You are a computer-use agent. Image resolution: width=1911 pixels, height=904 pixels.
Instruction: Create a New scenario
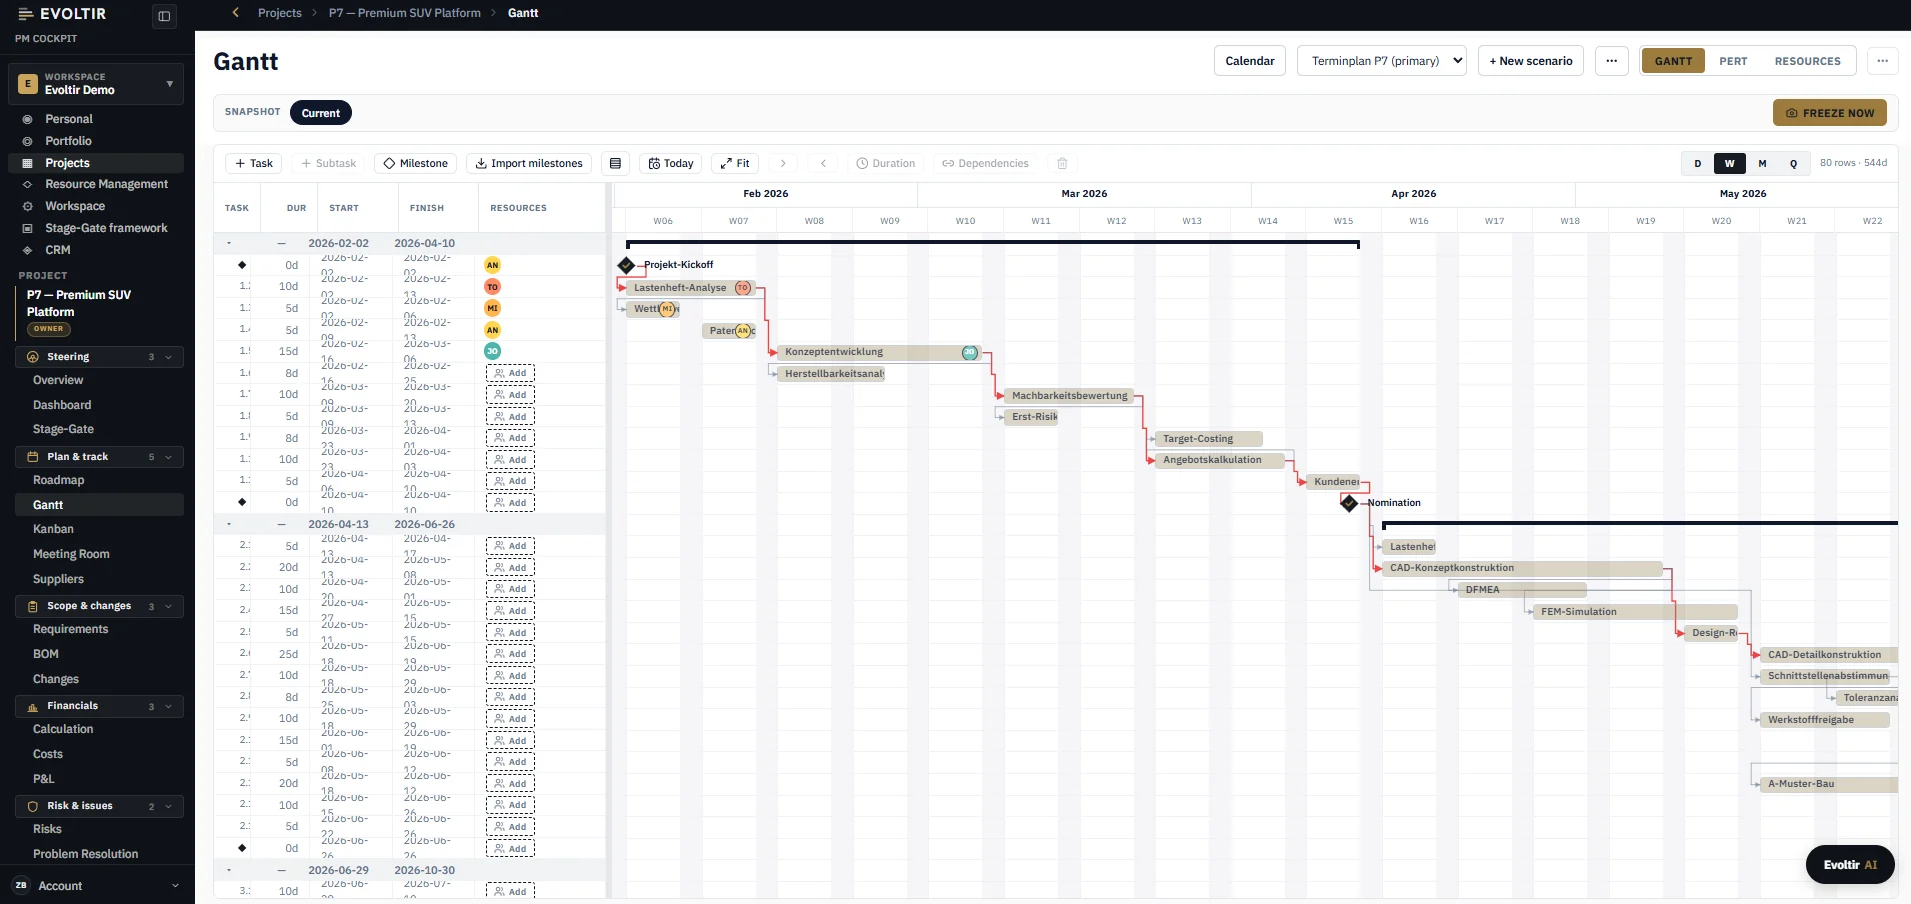click(x=1531, y=61)
